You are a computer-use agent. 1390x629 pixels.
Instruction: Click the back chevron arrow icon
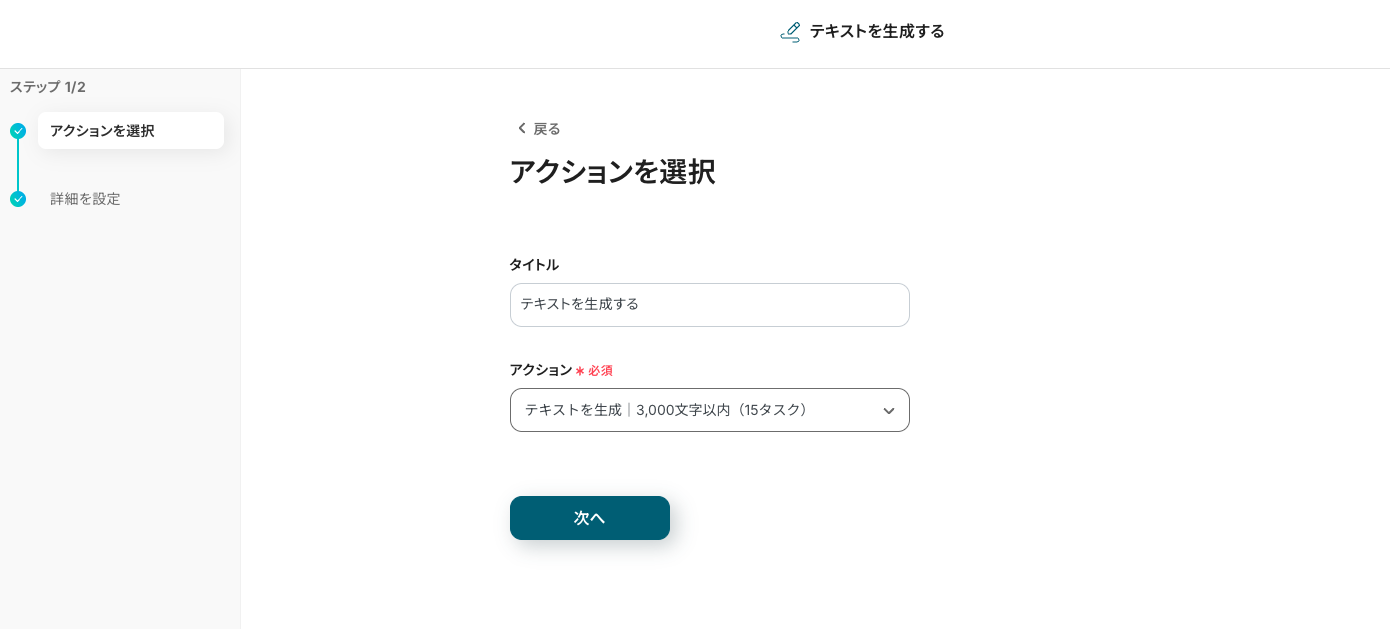click(x=521, y=129)
